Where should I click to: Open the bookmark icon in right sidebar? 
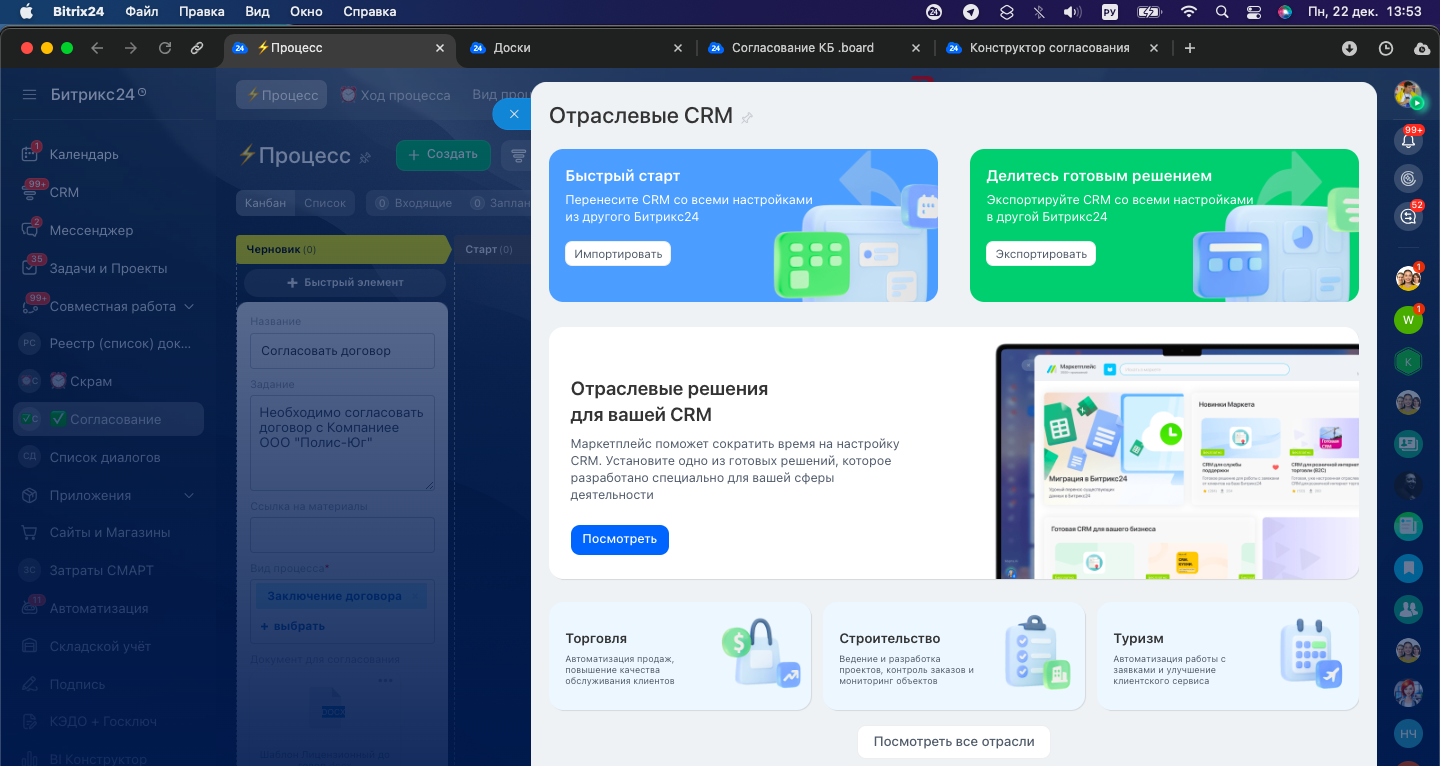pos(1408,567)
